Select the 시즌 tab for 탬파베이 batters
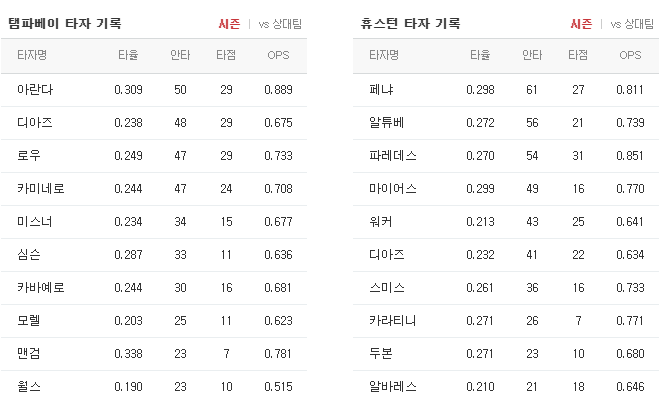The width and height of the screenshot is (662, 417). (229, 24)
